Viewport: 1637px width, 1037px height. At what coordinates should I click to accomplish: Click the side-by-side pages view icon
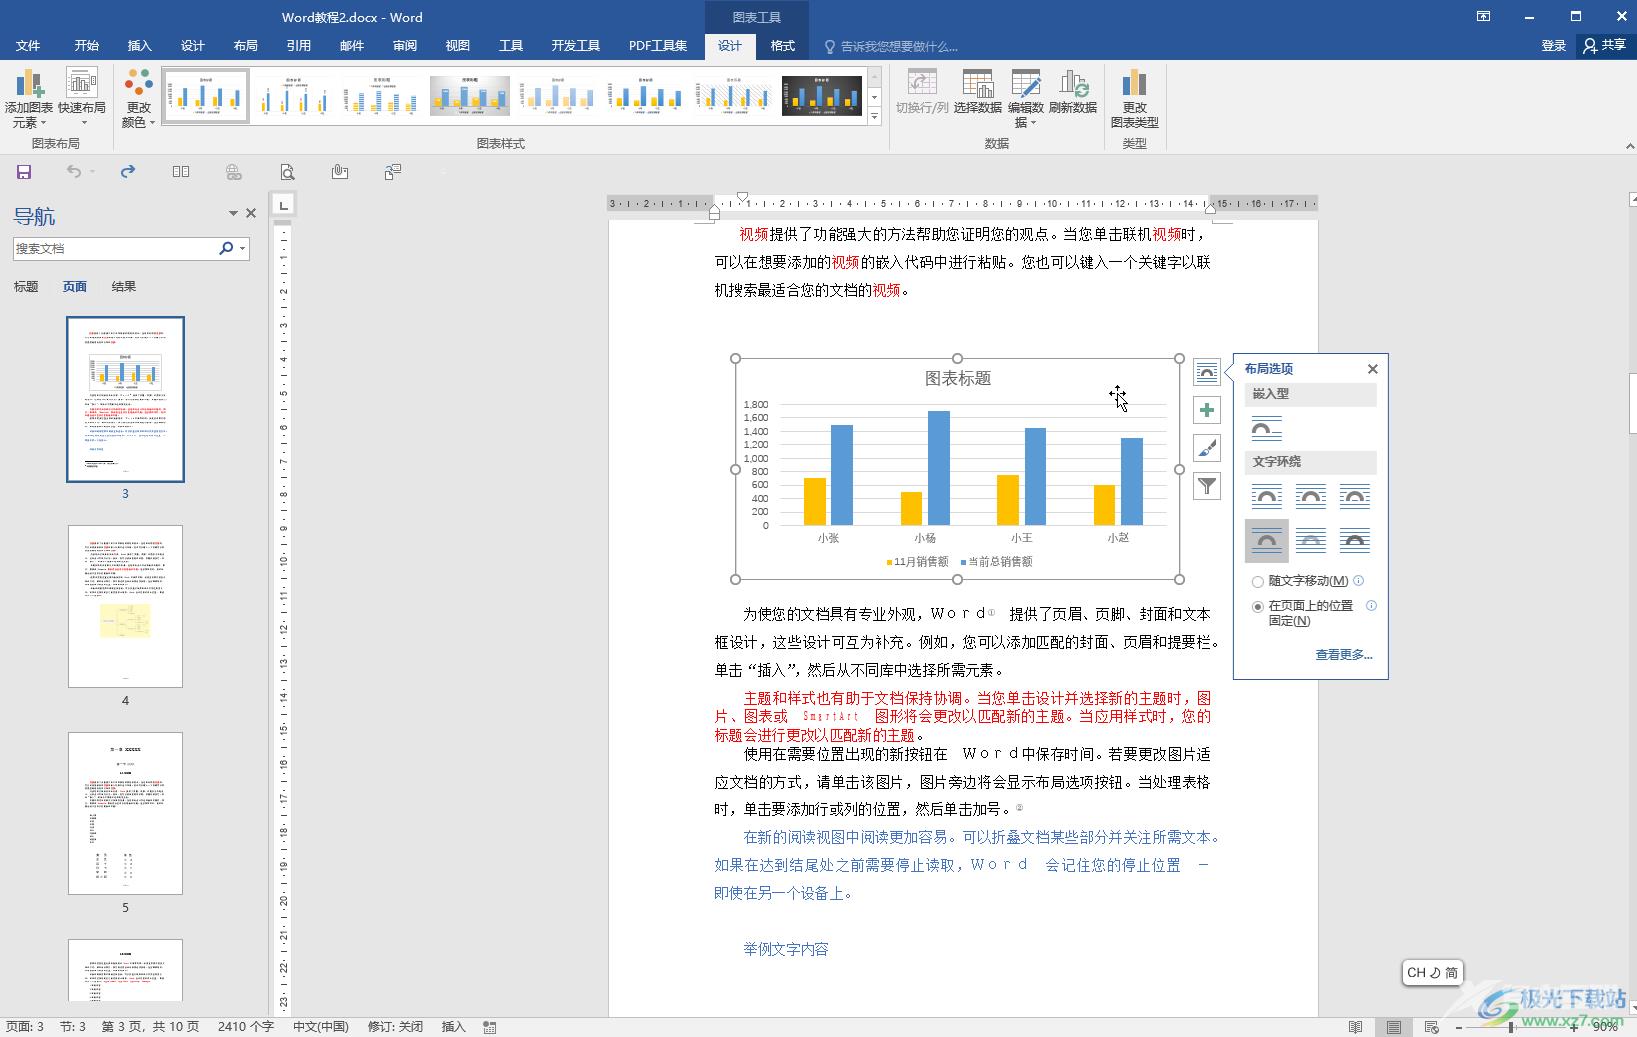point(181,172)
